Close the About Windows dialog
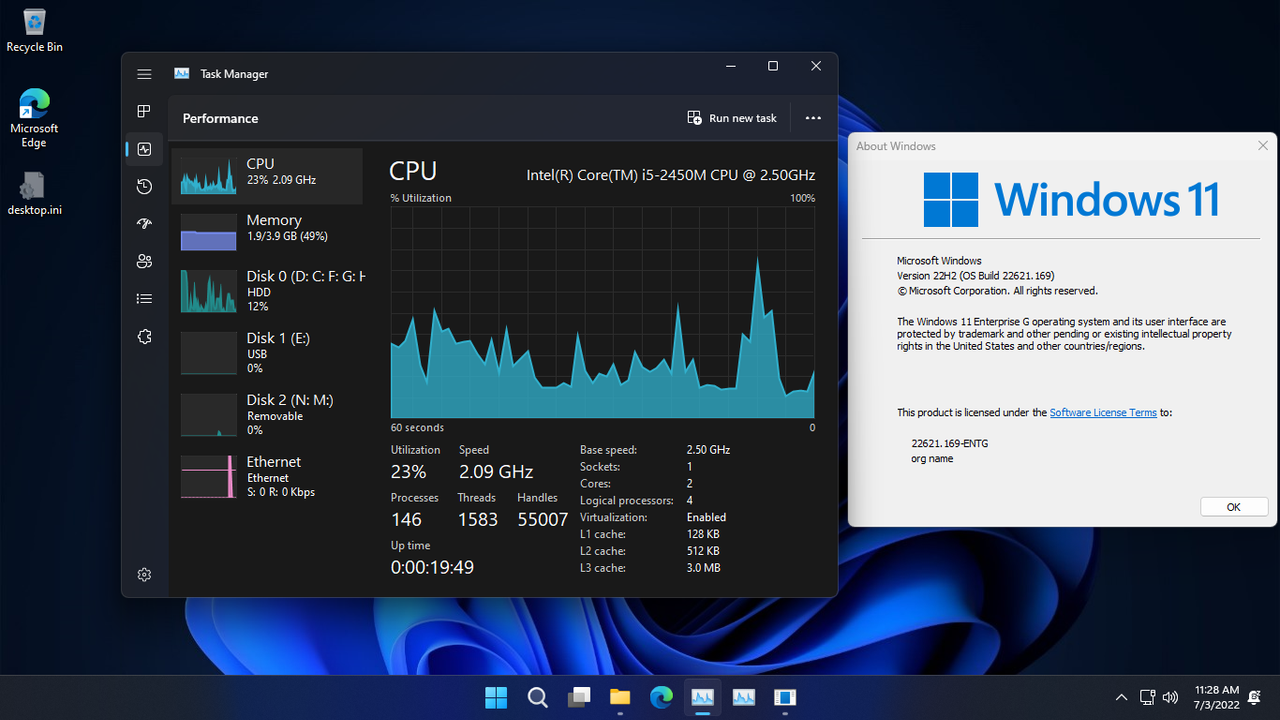 1263,146
